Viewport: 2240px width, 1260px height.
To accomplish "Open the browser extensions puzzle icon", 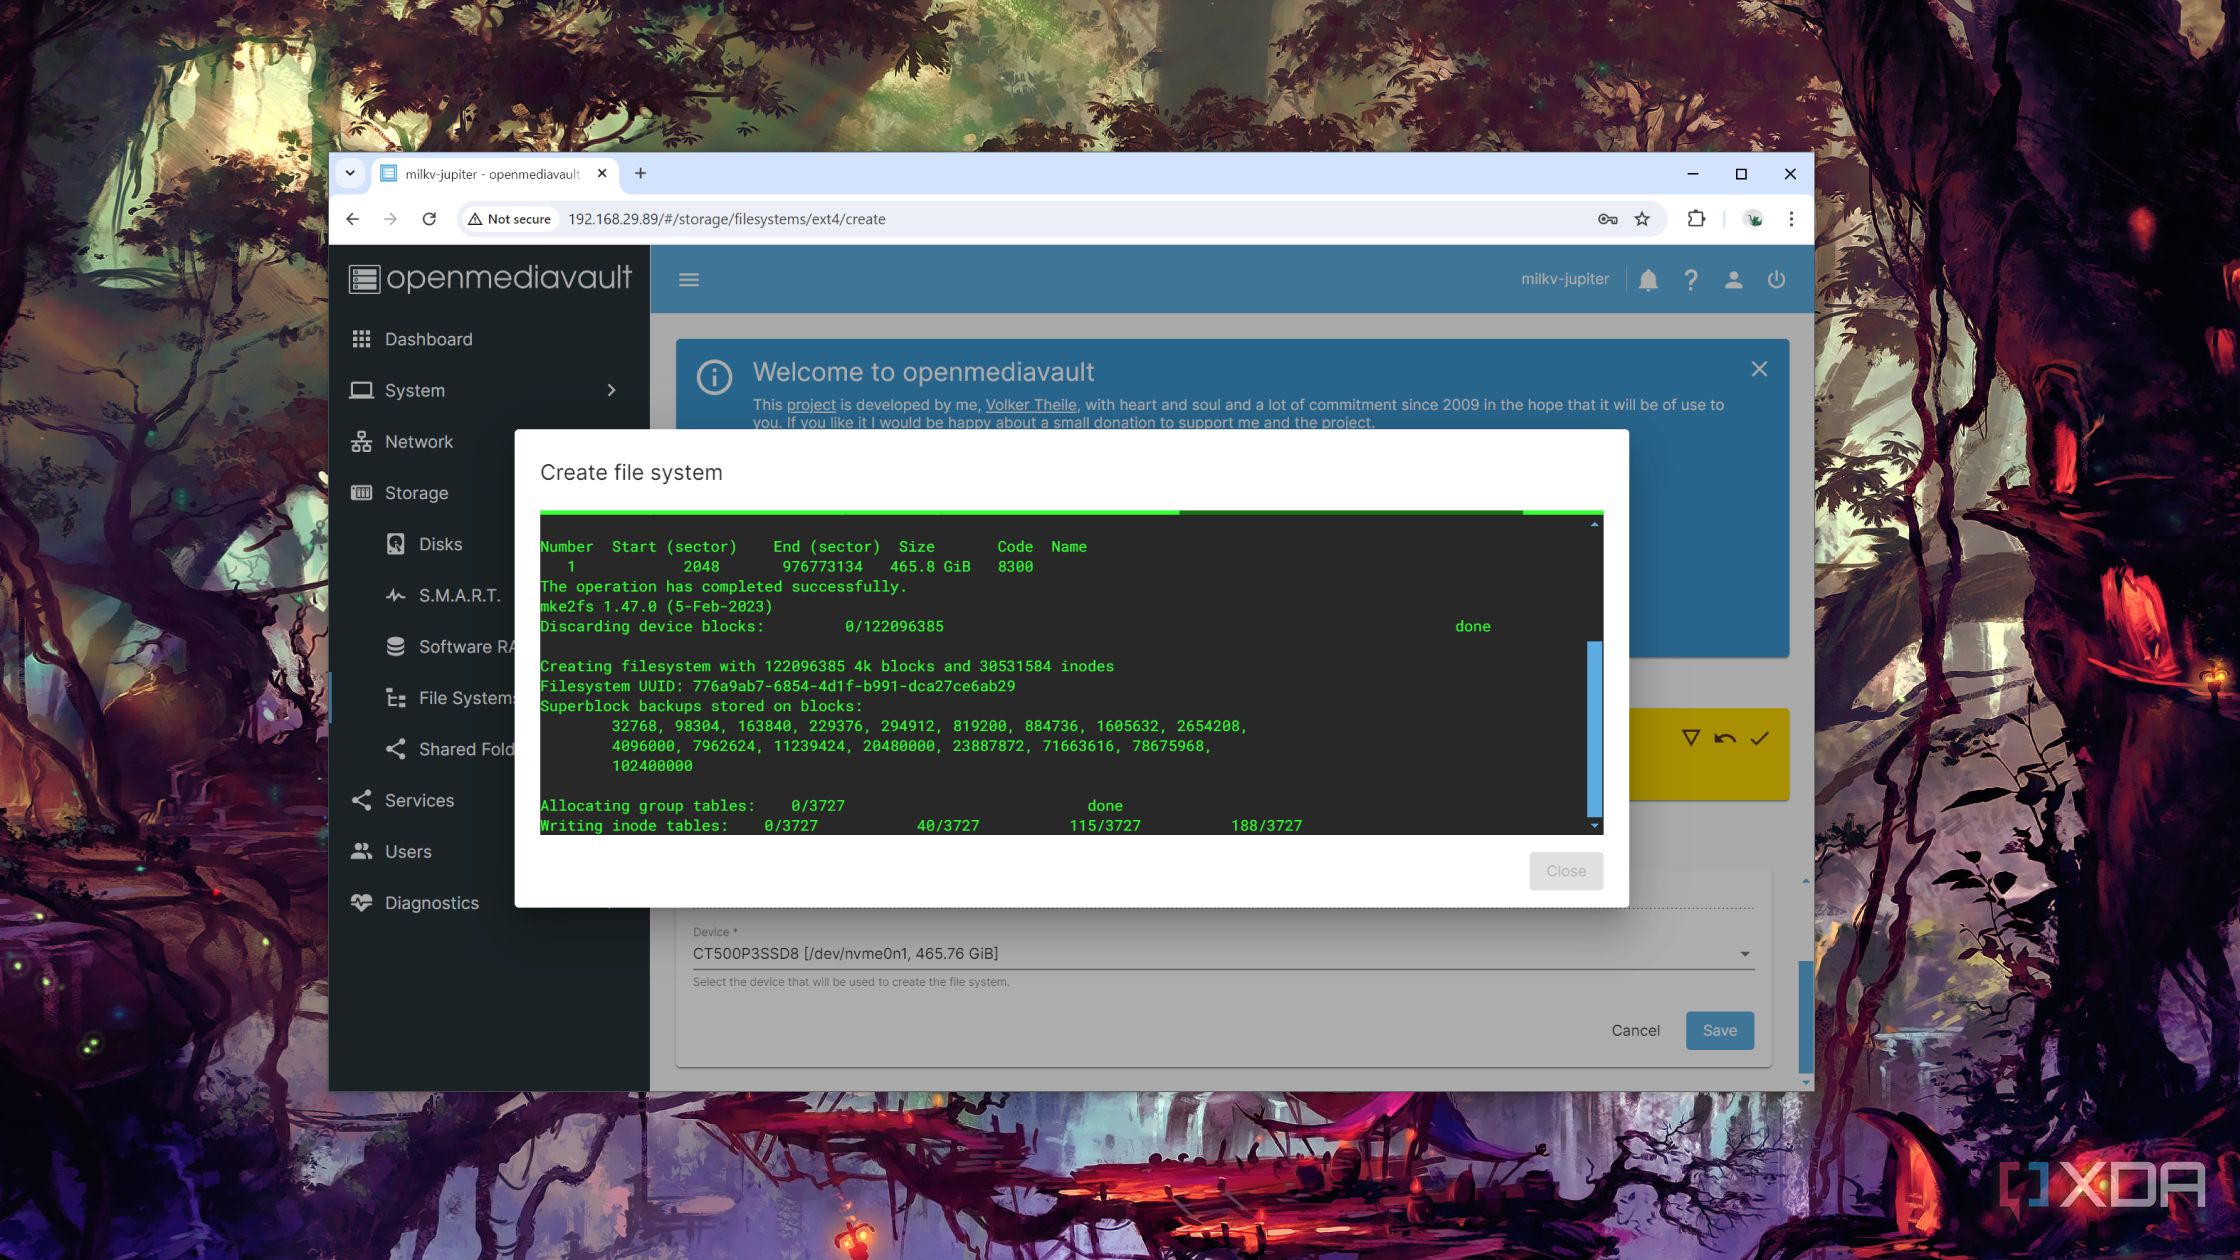I will (1696, 219).
